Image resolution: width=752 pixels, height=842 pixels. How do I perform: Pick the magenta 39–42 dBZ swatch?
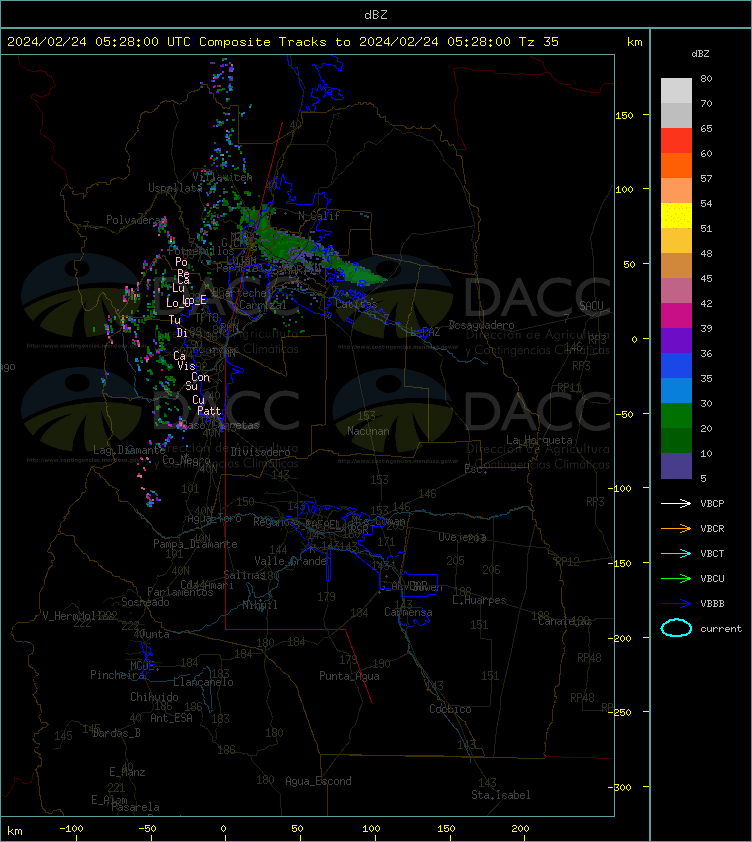[676, 315]
